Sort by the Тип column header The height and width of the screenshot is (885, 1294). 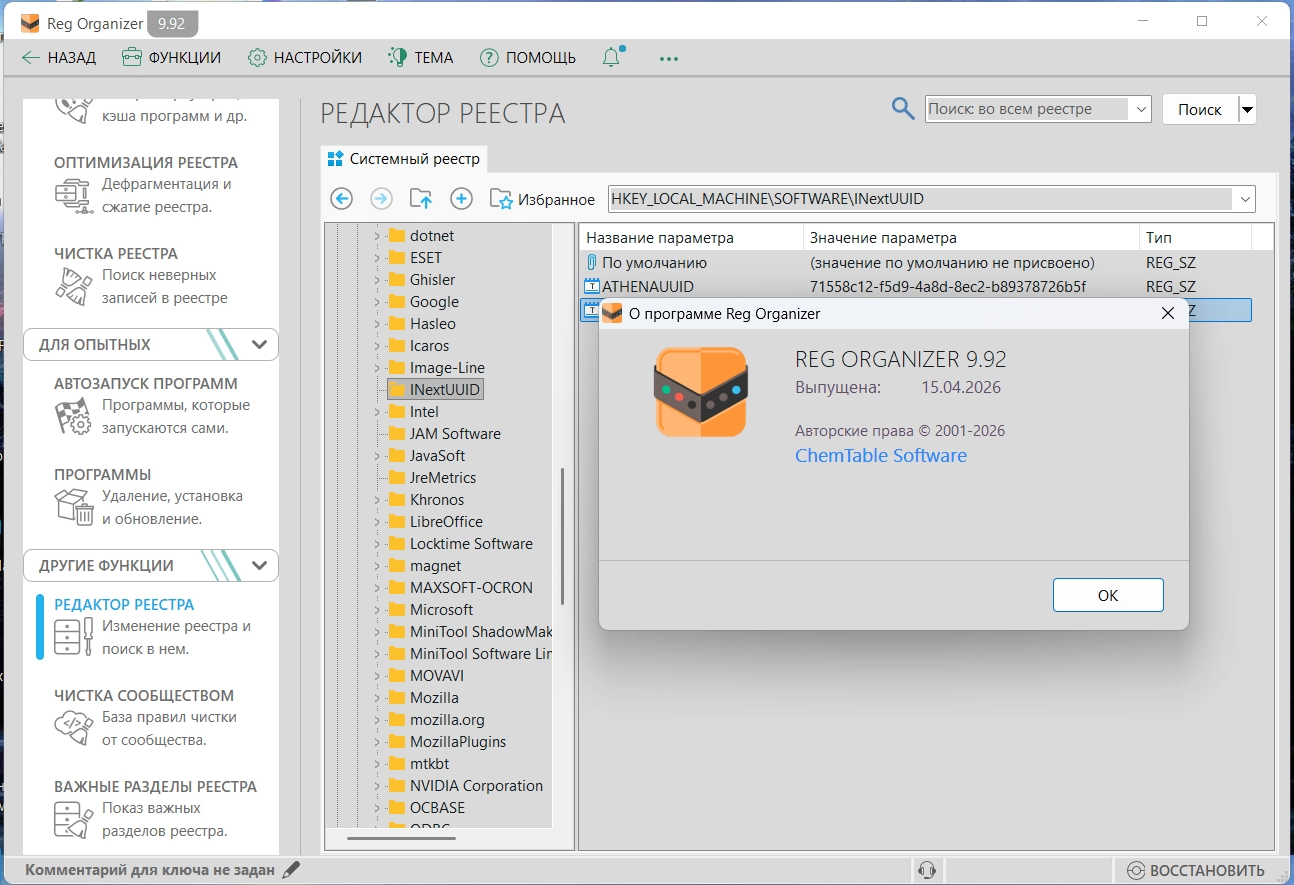[1195, 238]
